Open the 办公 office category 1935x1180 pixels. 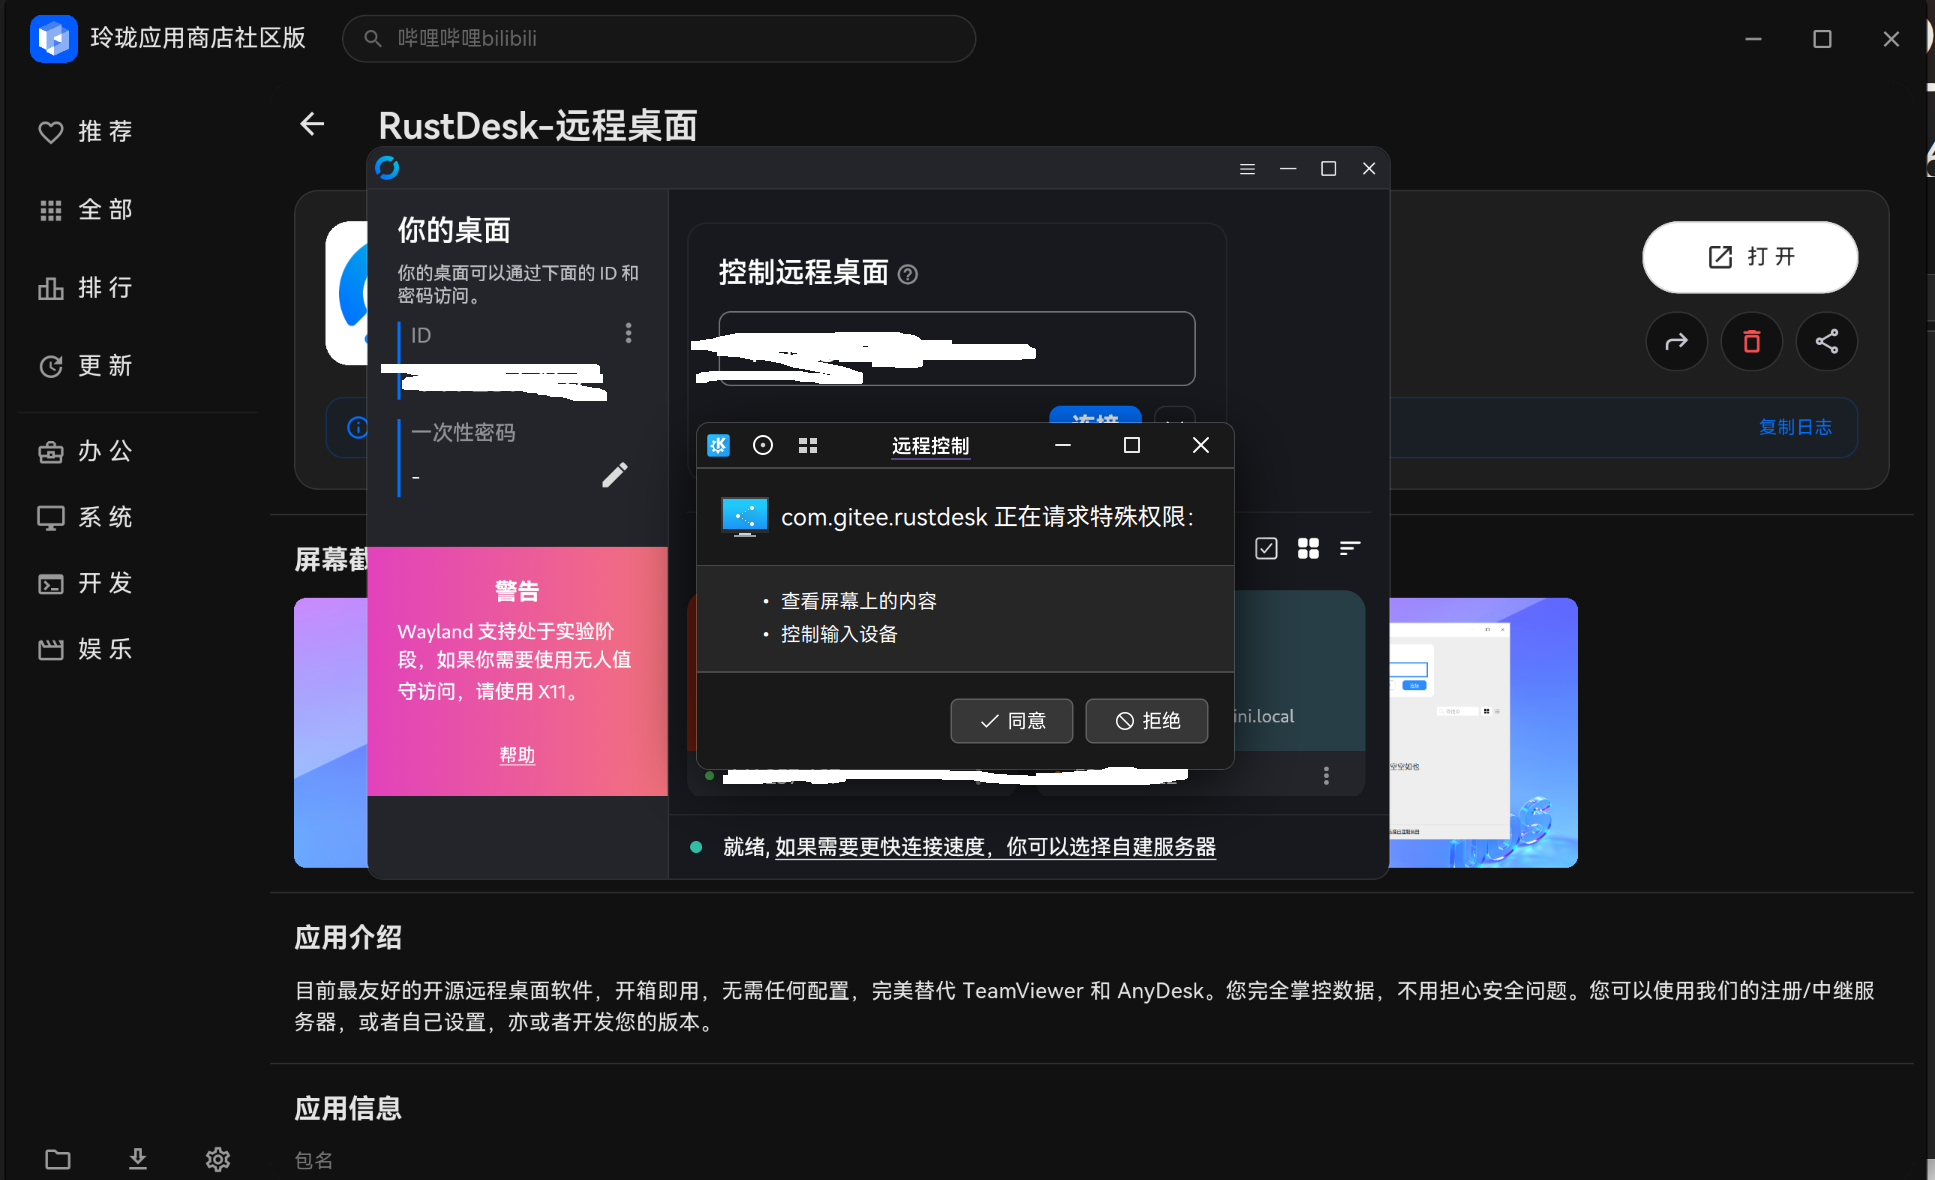[x=87, y=451]
